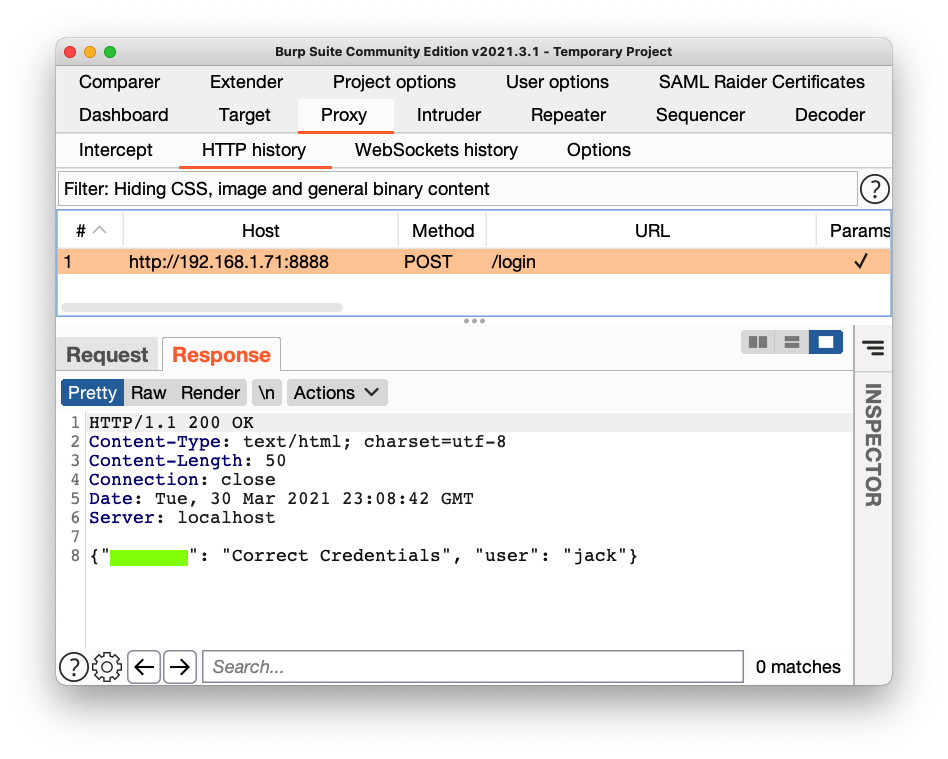The image size is (948, 759).
Task: Sort table by Method column header
Action: (443, 230)
